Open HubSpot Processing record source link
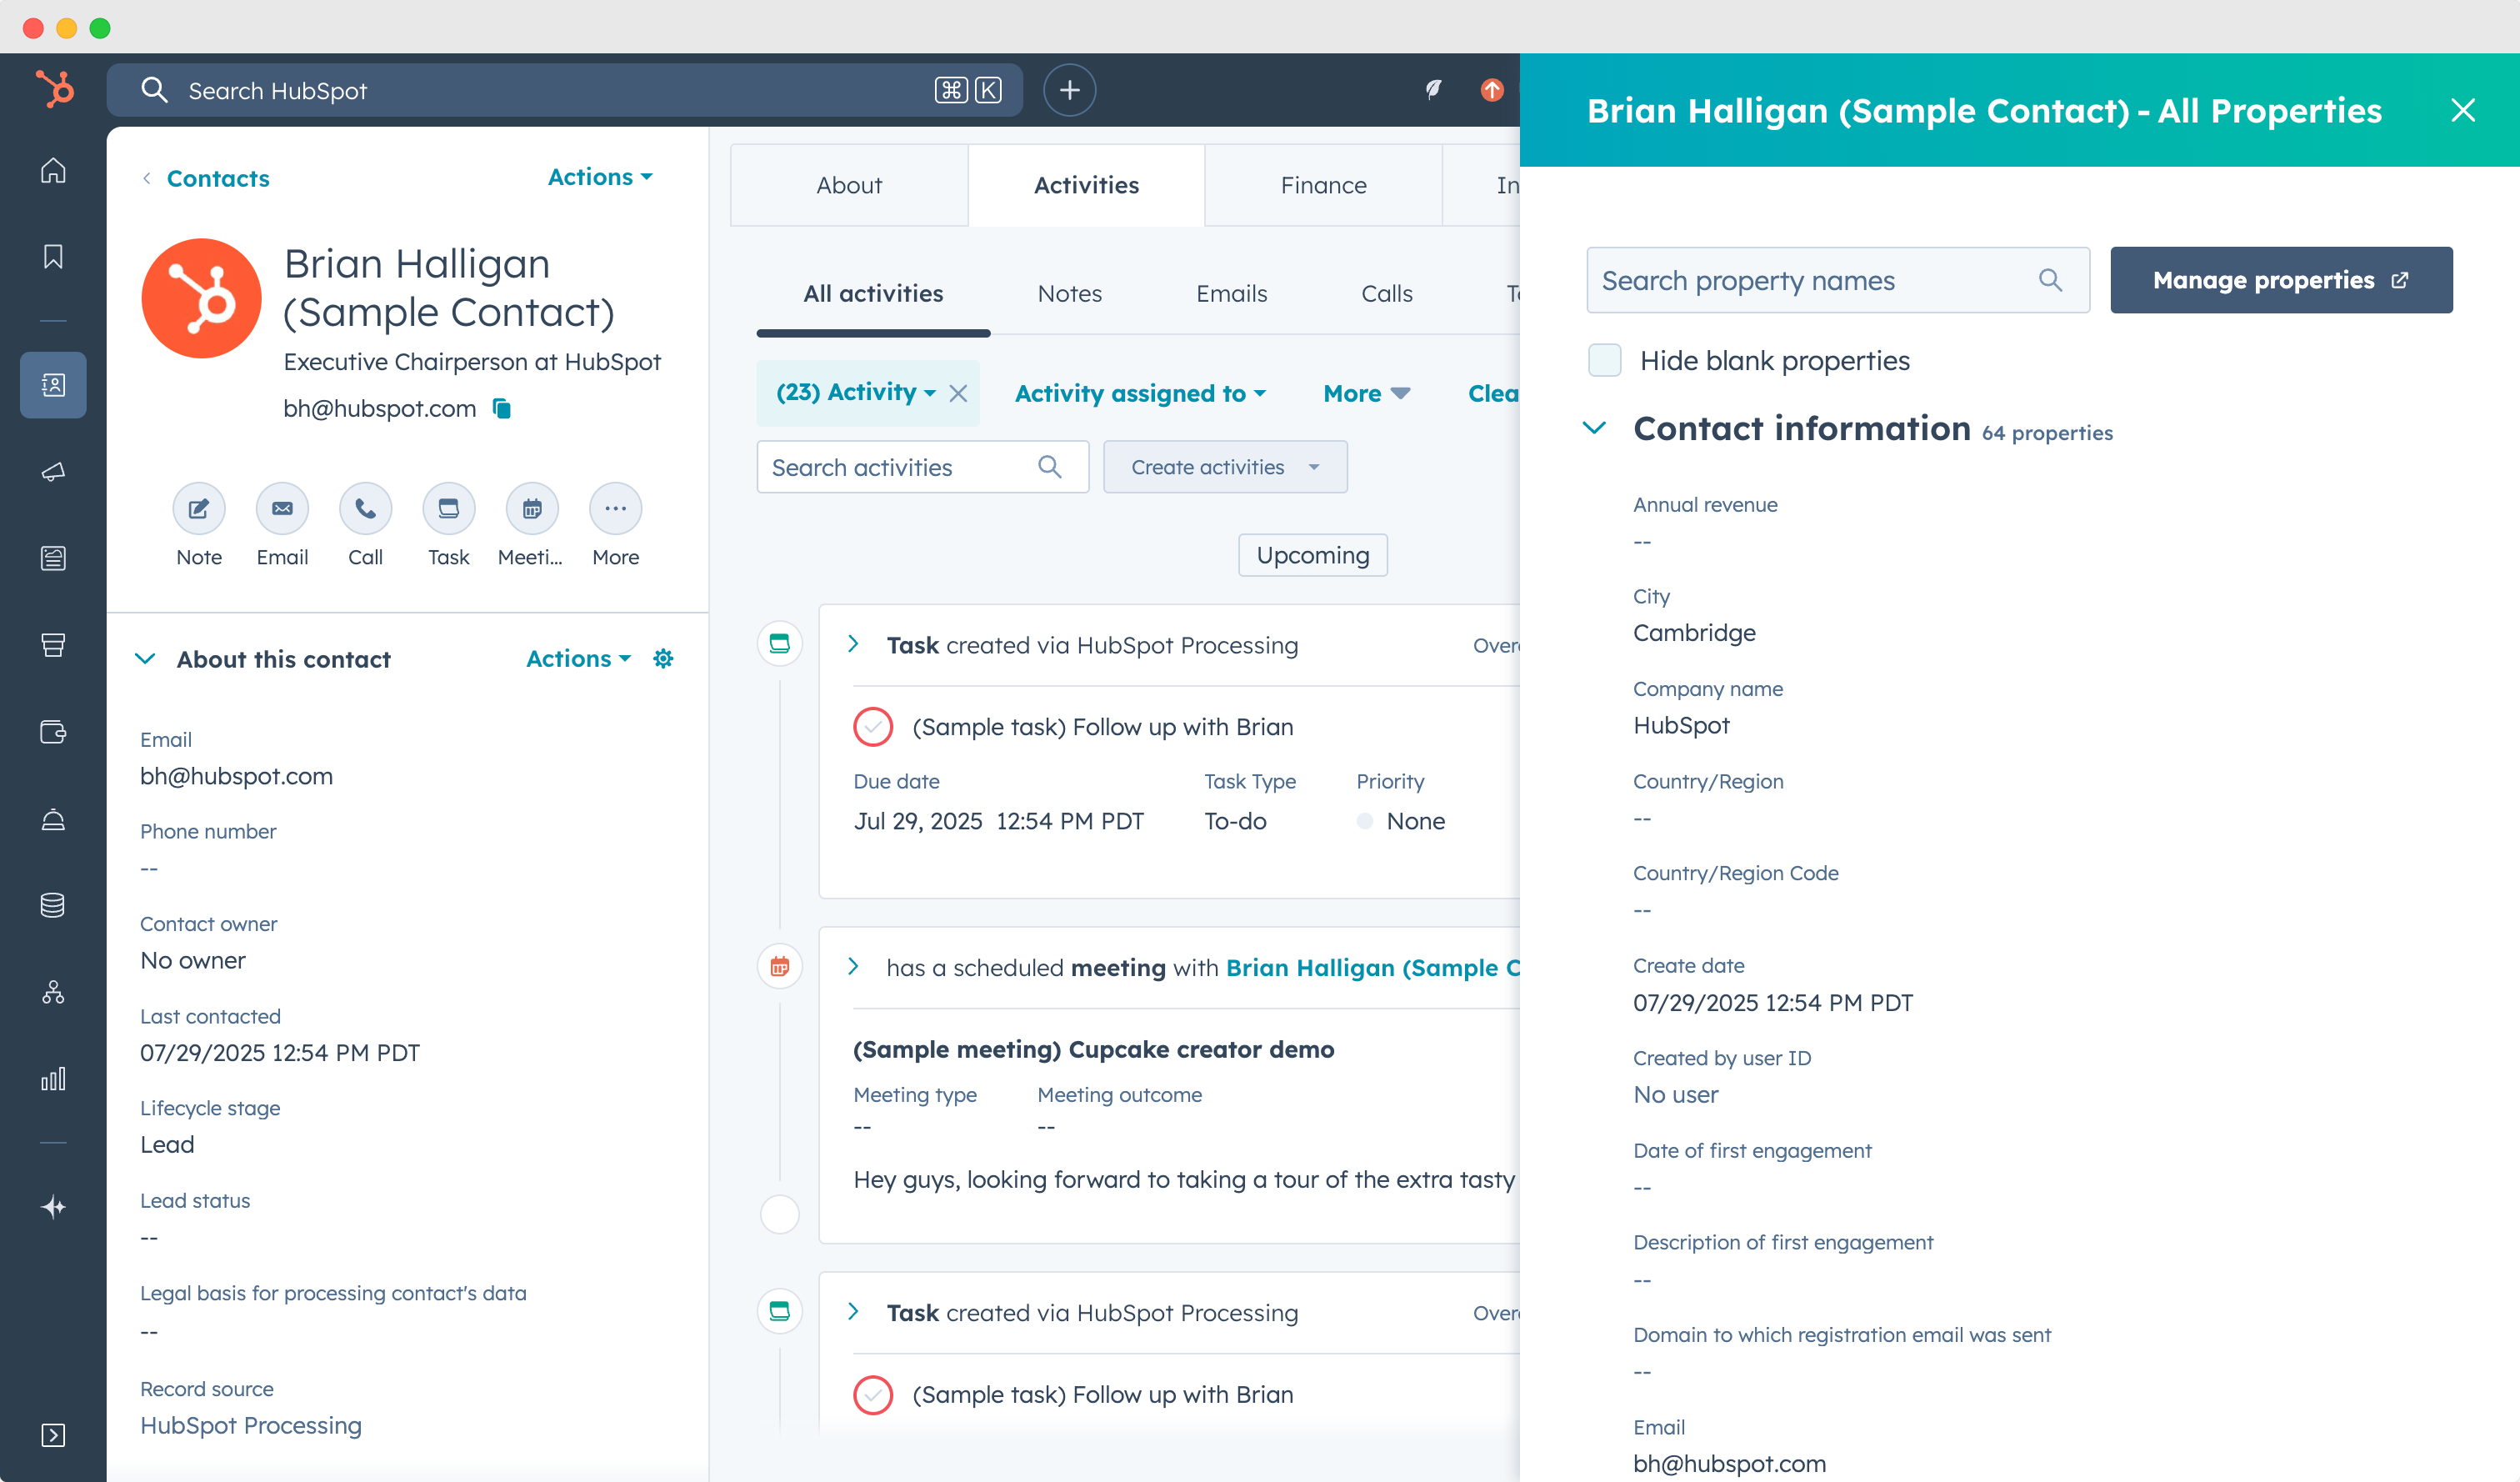2520x1482 pixels. coord(251,1425)
